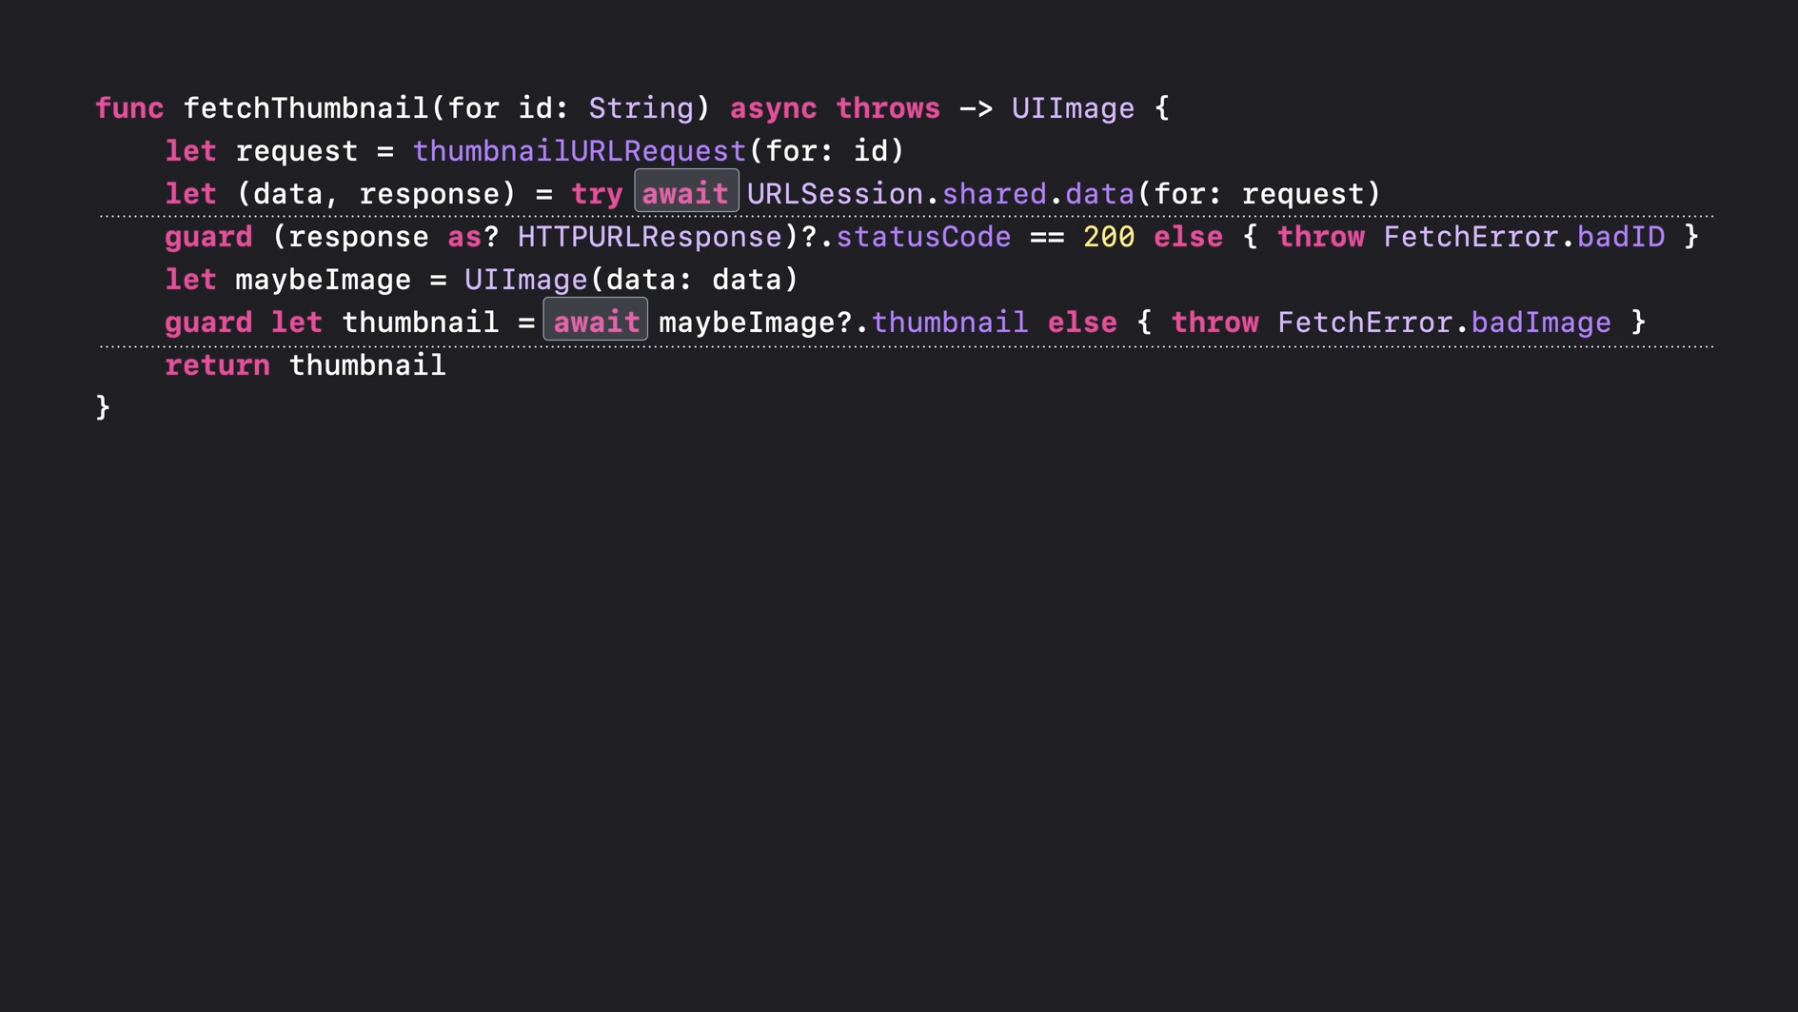Click the closing brace of function

point(103,407)
